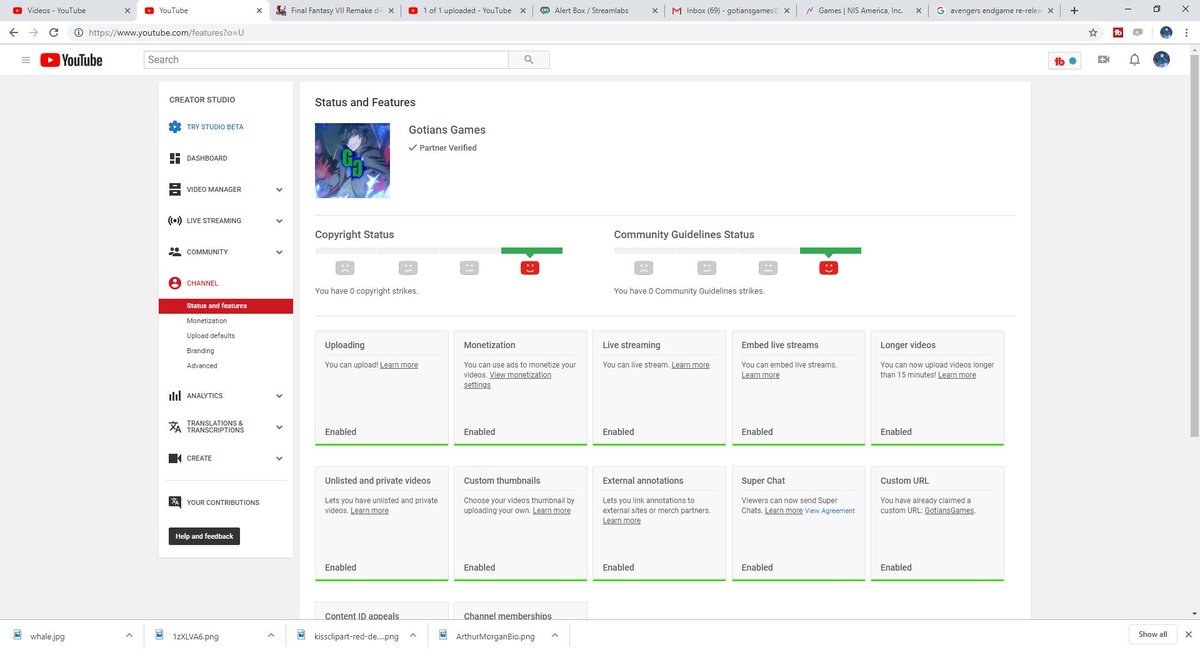
Task: Expand the Analytics section
Action: [279, 396]
